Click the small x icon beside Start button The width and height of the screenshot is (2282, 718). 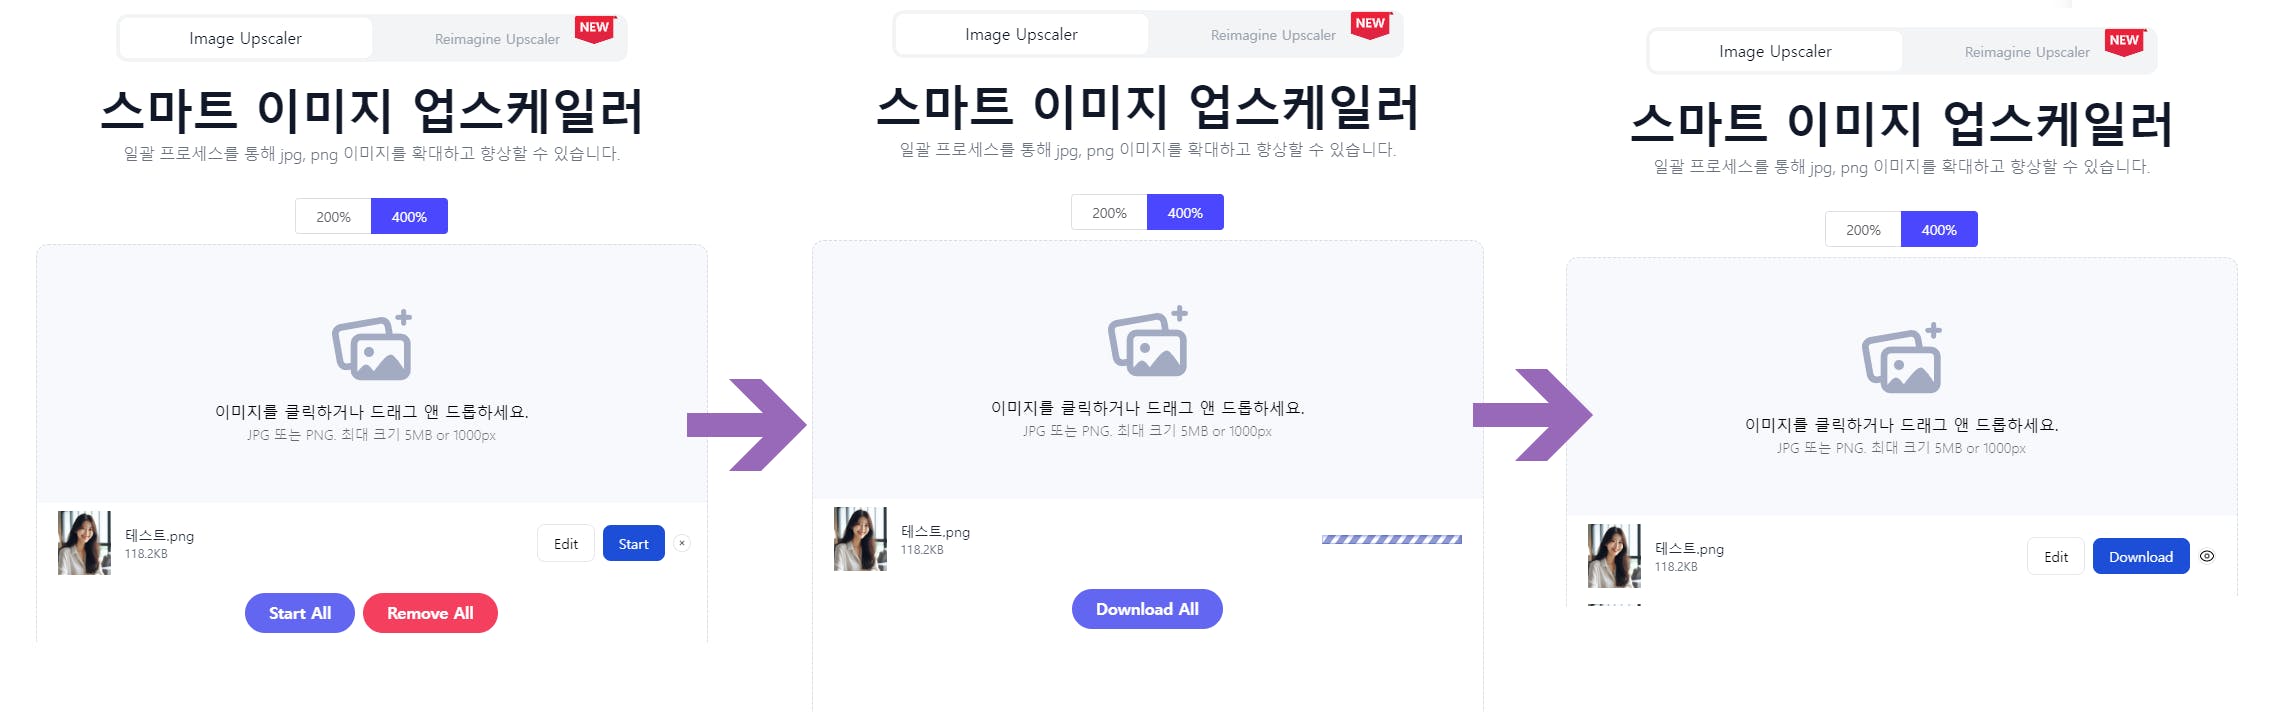(682, 543)
